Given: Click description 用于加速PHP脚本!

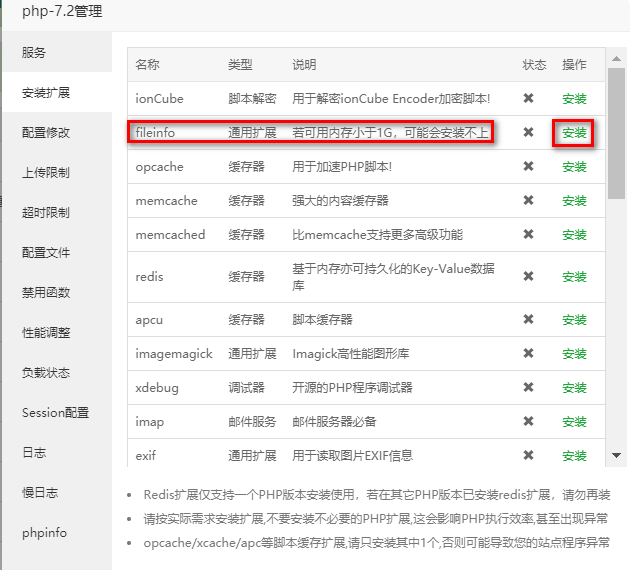Looking at the screenshot, I should click(342, 167).
